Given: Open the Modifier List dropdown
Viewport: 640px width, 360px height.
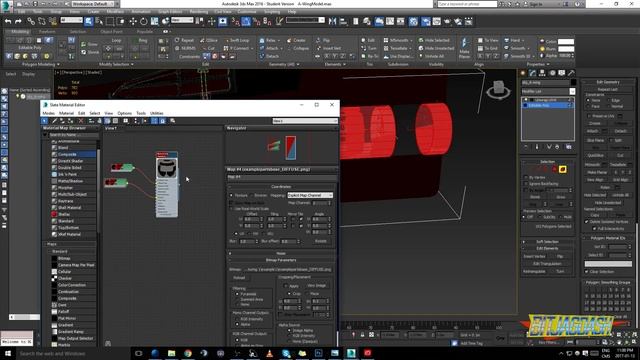Looking at the screenshot, I should [x=548, y=91].
